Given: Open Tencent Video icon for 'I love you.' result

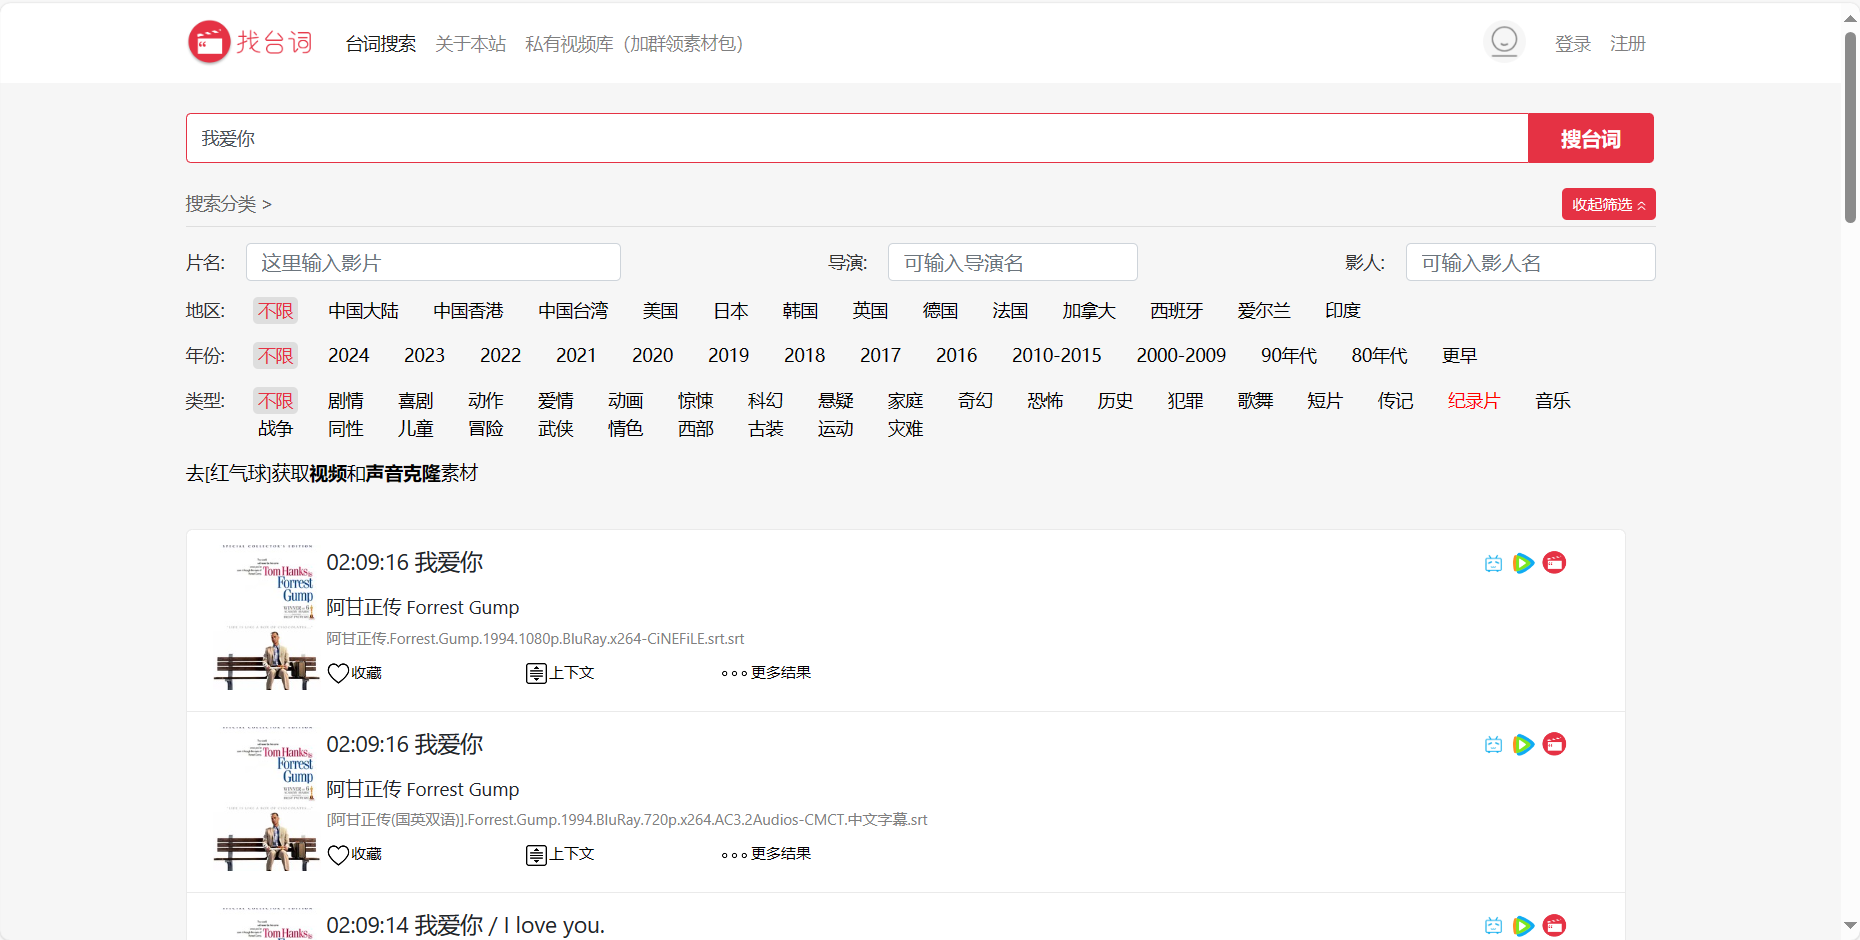Looking at the screenshot, I should pyautogui.click(x=1523, y=925).
